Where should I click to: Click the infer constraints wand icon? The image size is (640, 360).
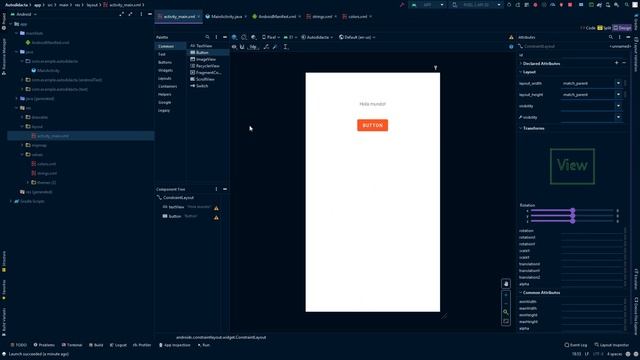[x=275, y=47]
